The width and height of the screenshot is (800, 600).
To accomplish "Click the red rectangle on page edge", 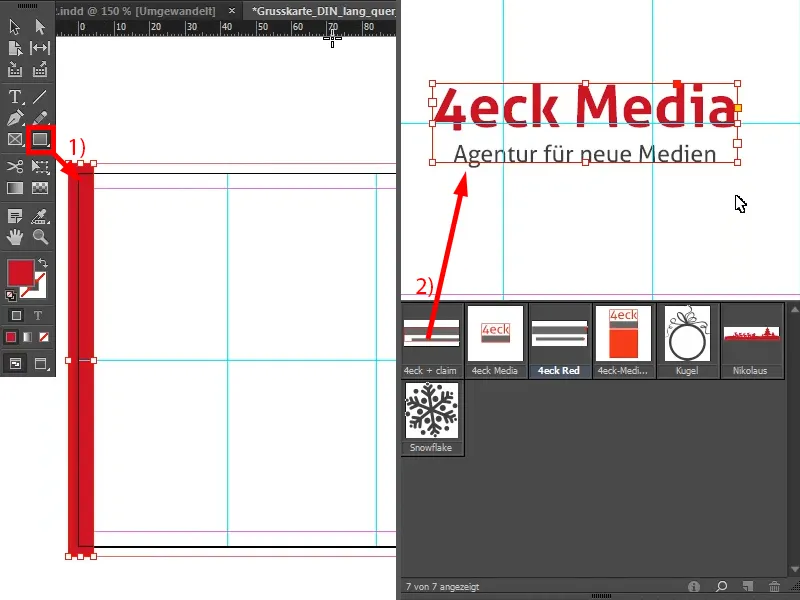I will [x=81, y=360].
